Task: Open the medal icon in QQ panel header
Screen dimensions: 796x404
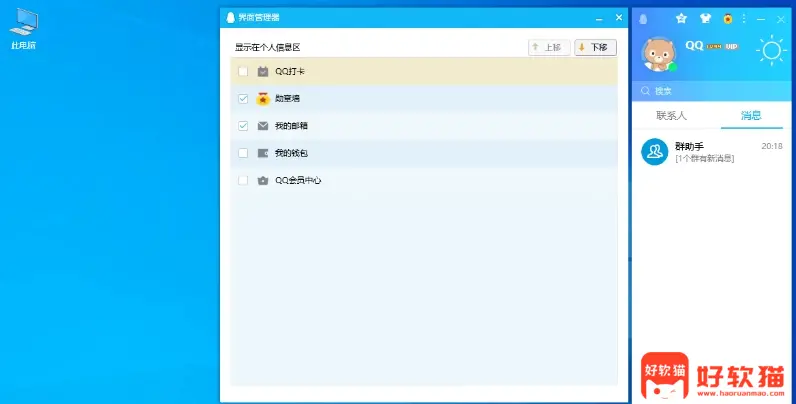Action: (727, 19)
